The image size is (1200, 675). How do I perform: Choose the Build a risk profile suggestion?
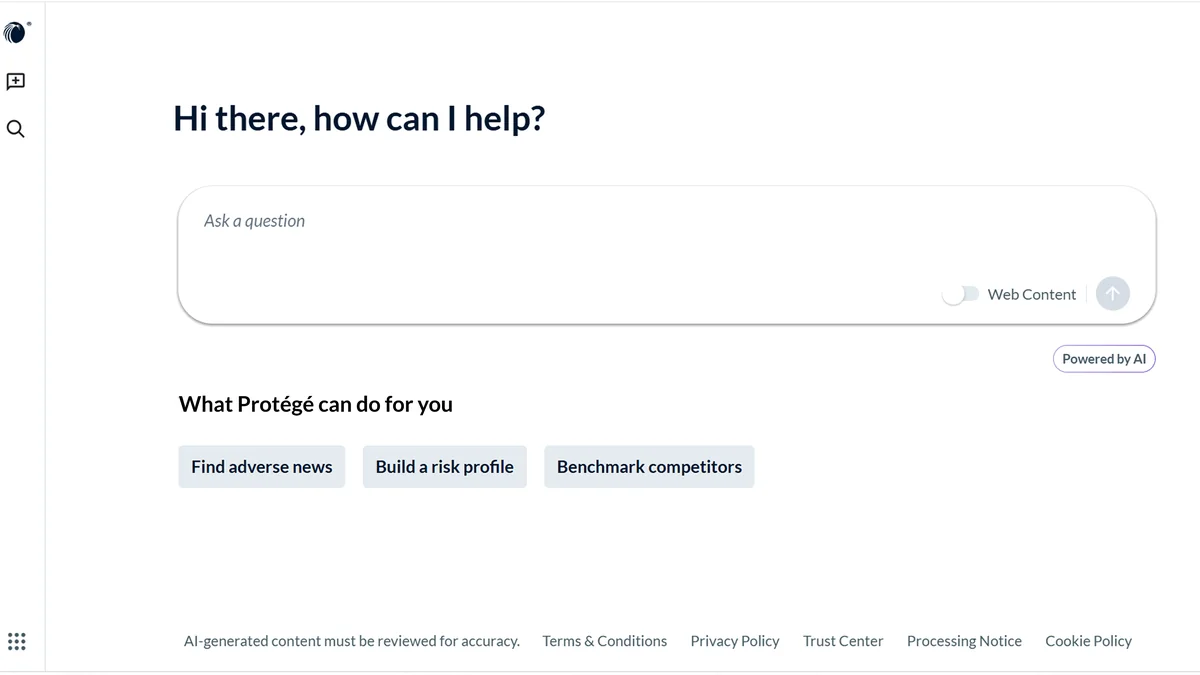click(445, 467)
